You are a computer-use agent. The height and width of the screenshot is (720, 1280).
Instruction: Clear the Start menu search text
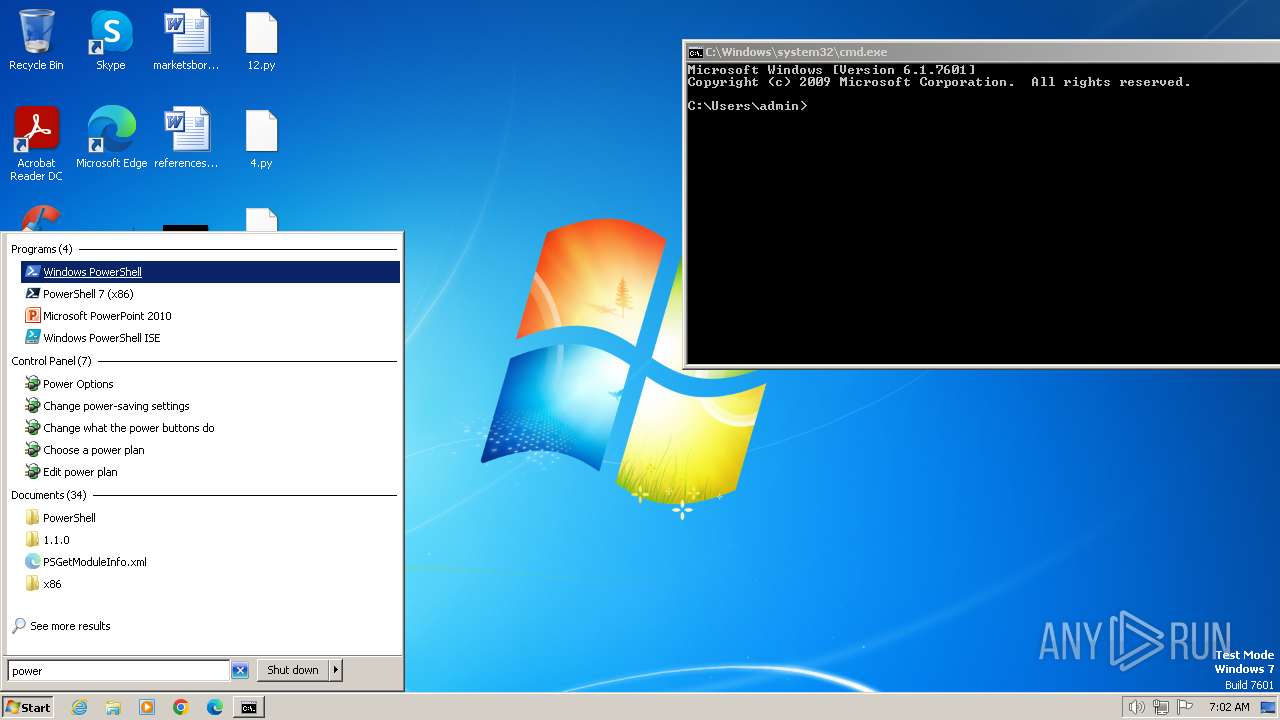tap(240, 671)
